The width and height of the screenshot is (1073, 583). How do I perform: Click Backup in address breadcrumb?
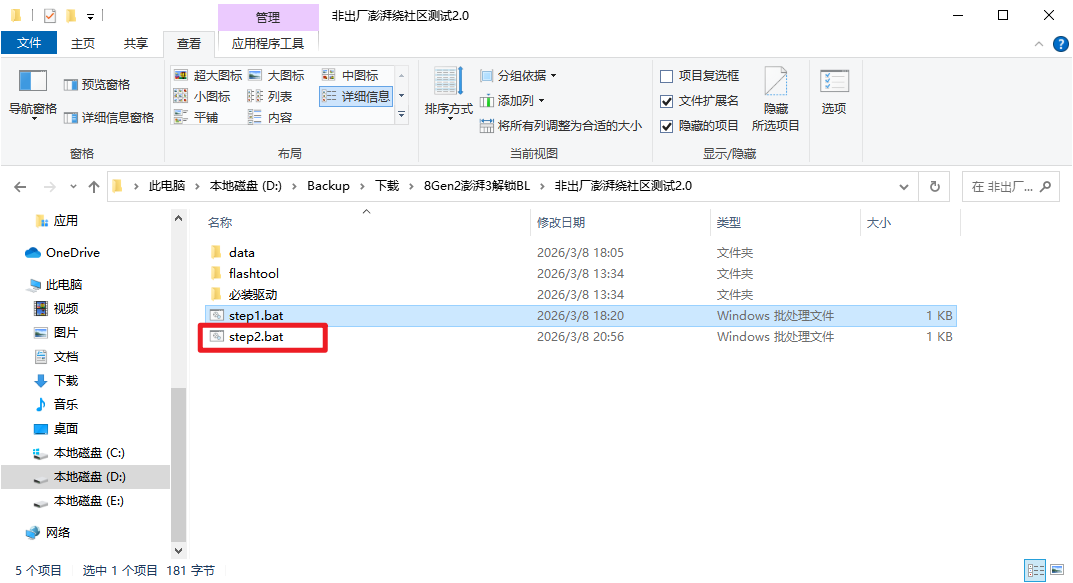pos(328,186)
